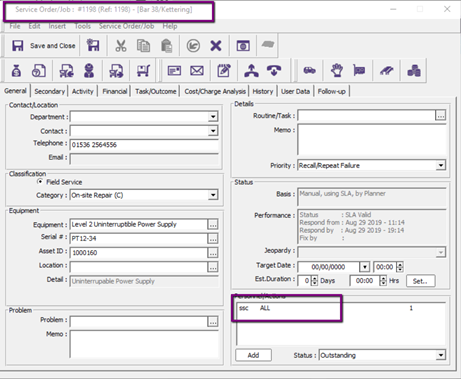461x379 pixels.
Task: Open the Priority dropdown
Action: (x=441, y=165)
